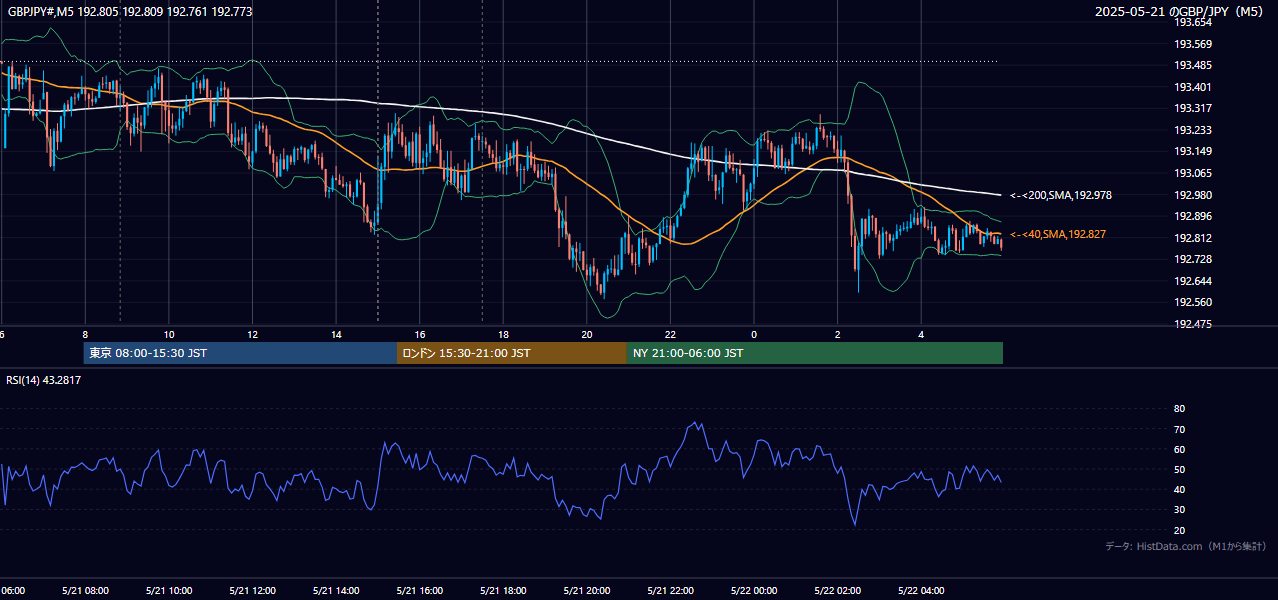1278x600 pixels.
Task: Click price axis value 192.896
Action: (x=1192, y=216)
